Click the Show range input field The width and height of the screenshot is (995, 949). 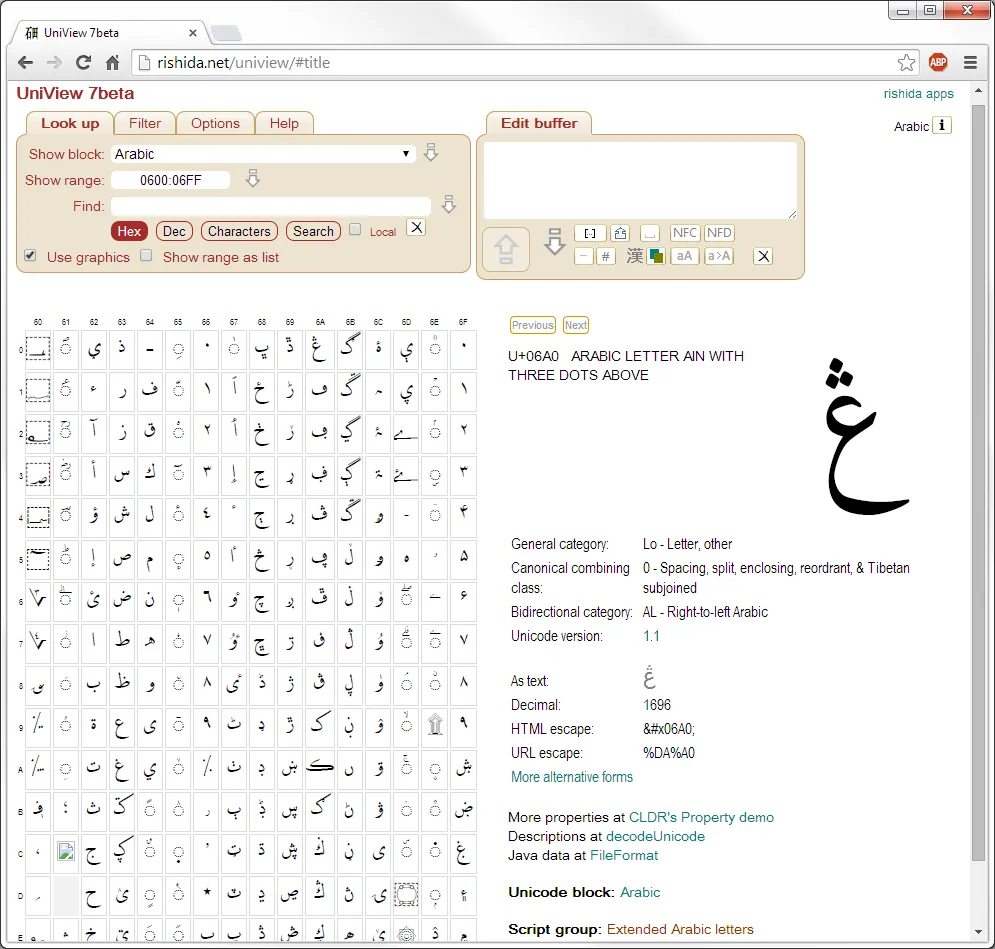pos(171,180)
